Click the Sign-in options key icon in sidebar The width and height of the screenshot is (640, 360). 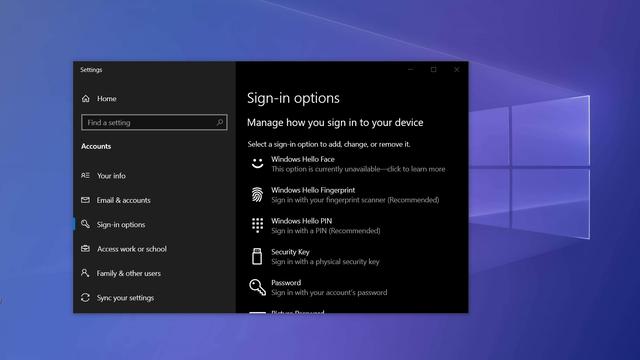(x=85, y=224)
